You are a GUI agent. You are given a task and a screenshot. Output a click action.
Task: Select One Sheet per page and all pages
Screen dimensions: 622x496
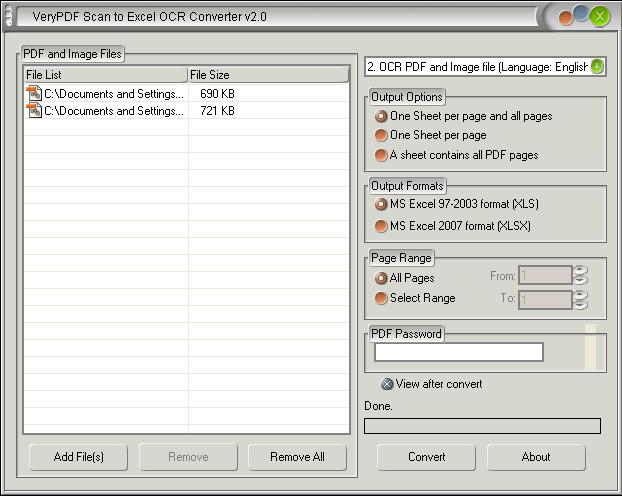coord(463,116)
